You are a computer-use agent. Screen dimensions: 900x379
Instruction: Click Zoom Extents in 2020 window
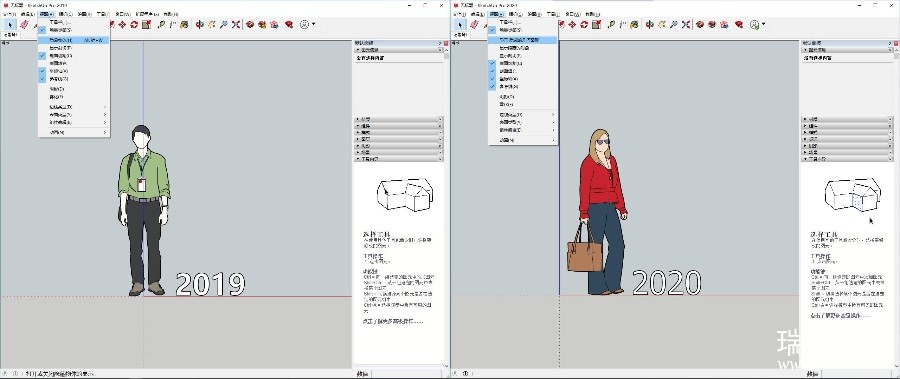pyautogui.click(x=685, y=25)
